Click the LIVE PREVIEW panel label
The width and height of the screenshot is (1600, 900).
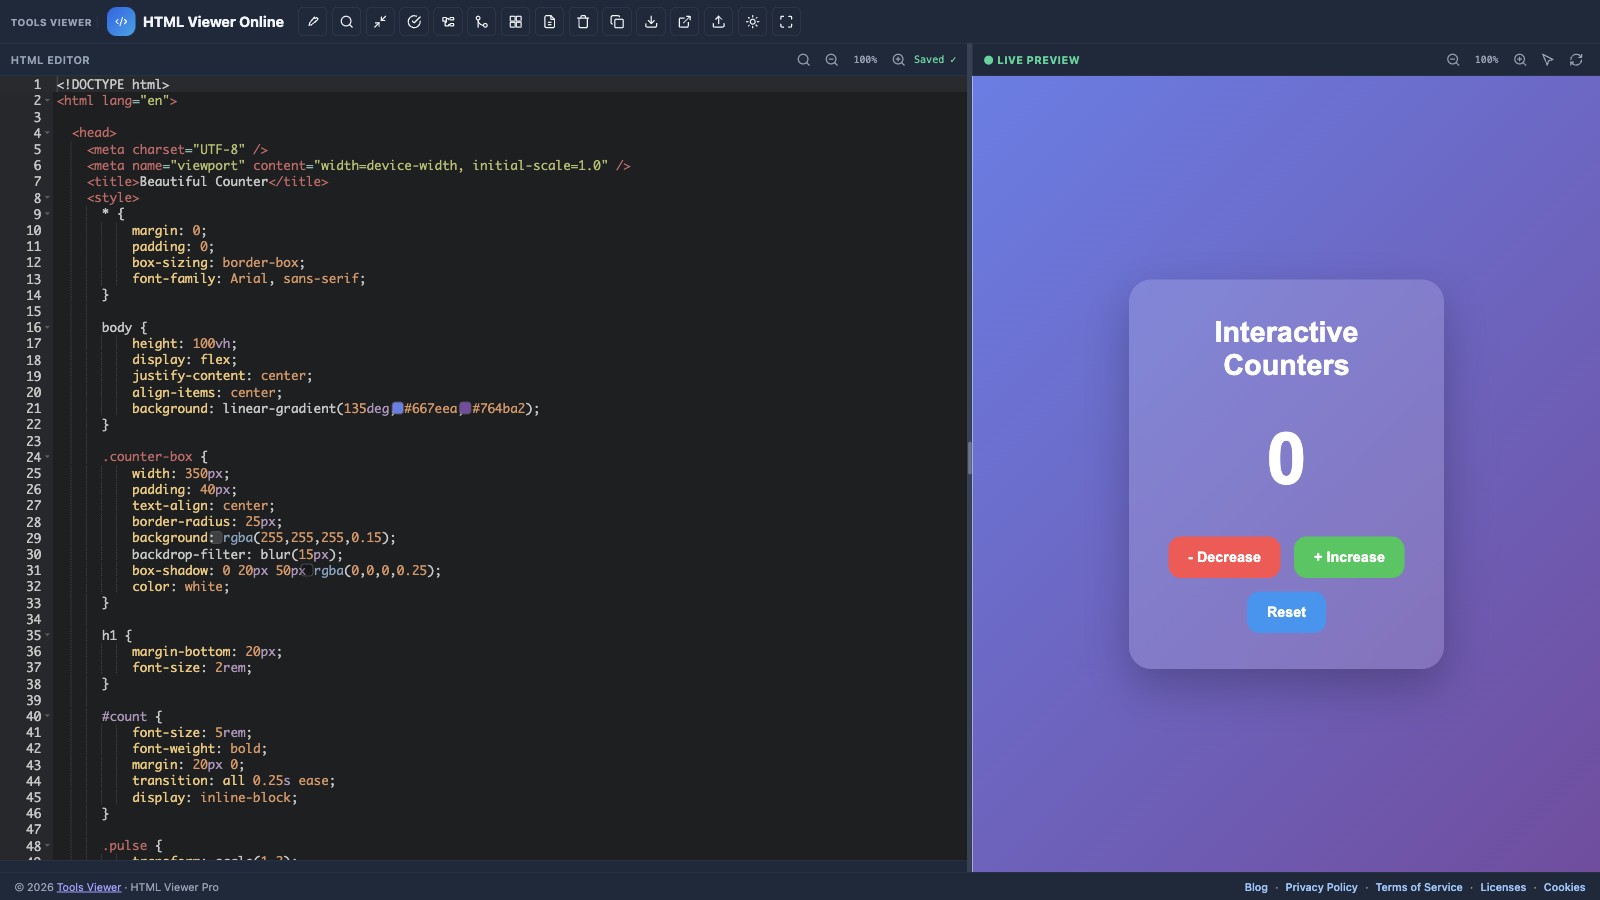(1038, 60)
